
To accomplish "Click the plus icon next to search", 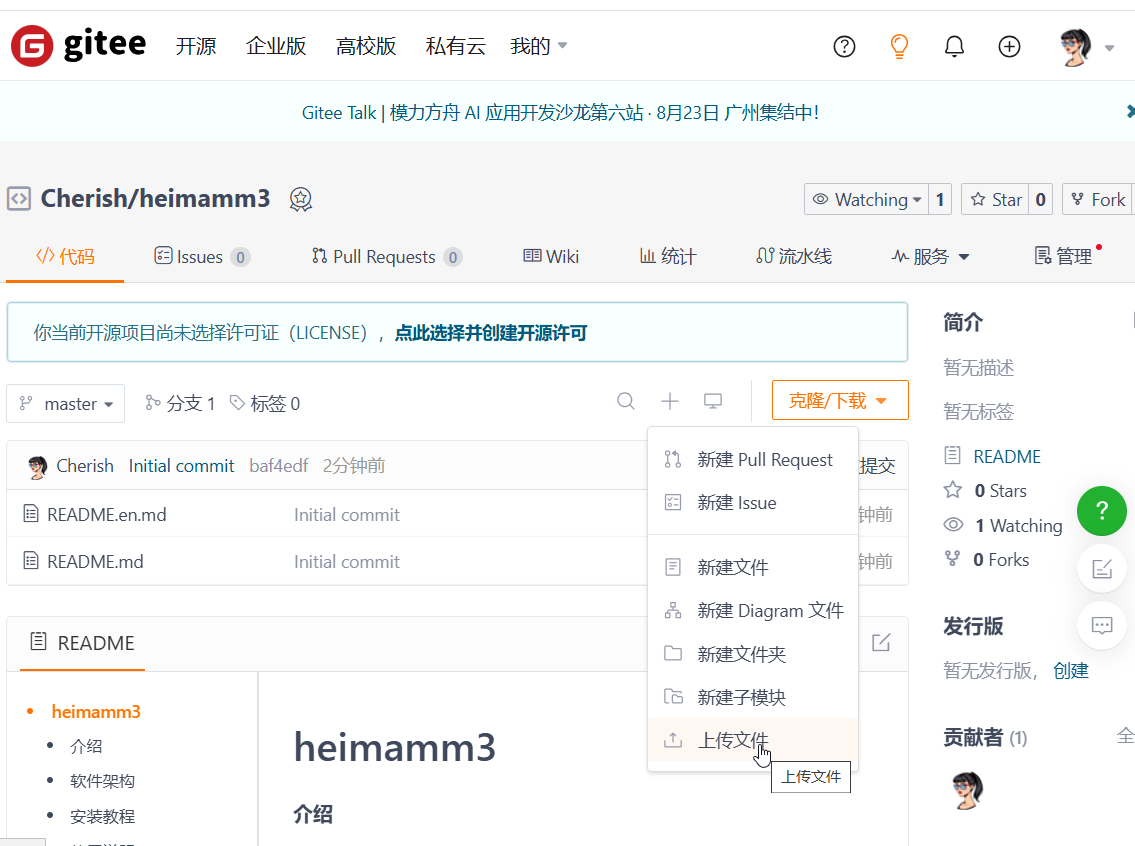I will 670,401.
